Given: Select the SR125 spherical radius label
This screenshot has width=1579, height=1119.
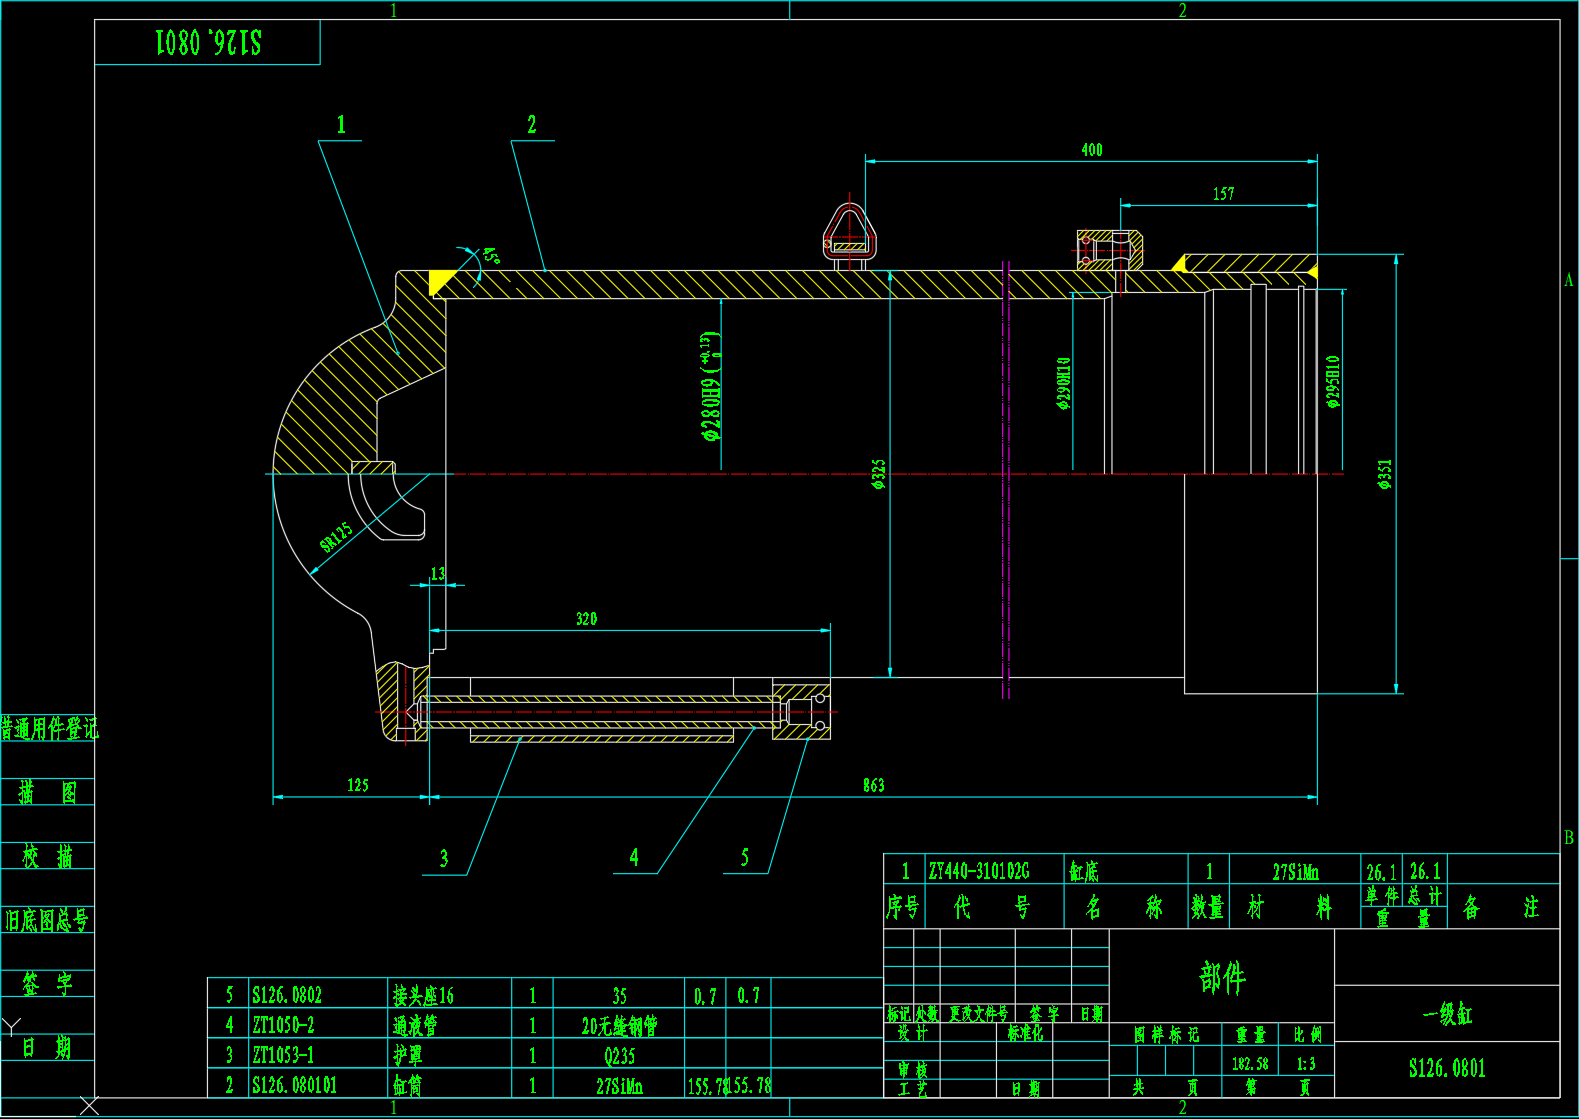Looking at the screenshot, I should click(x=336, y=537).
